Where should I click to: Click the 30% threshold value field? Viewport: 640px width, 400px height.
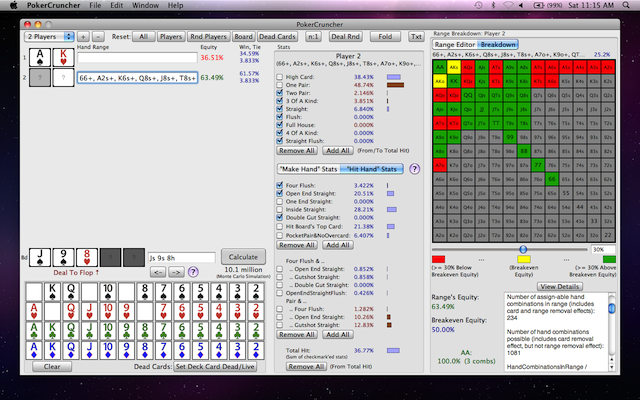tap(603, 249)
